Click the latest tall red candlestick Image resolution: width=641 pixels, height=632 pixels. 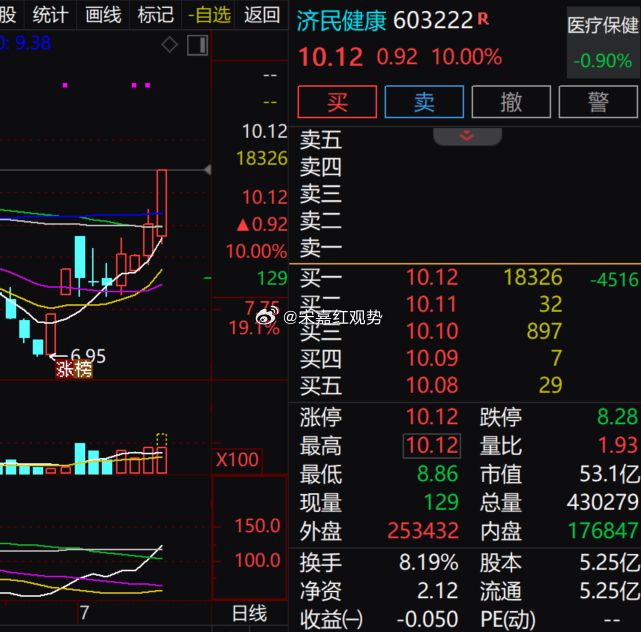[161, 203]
